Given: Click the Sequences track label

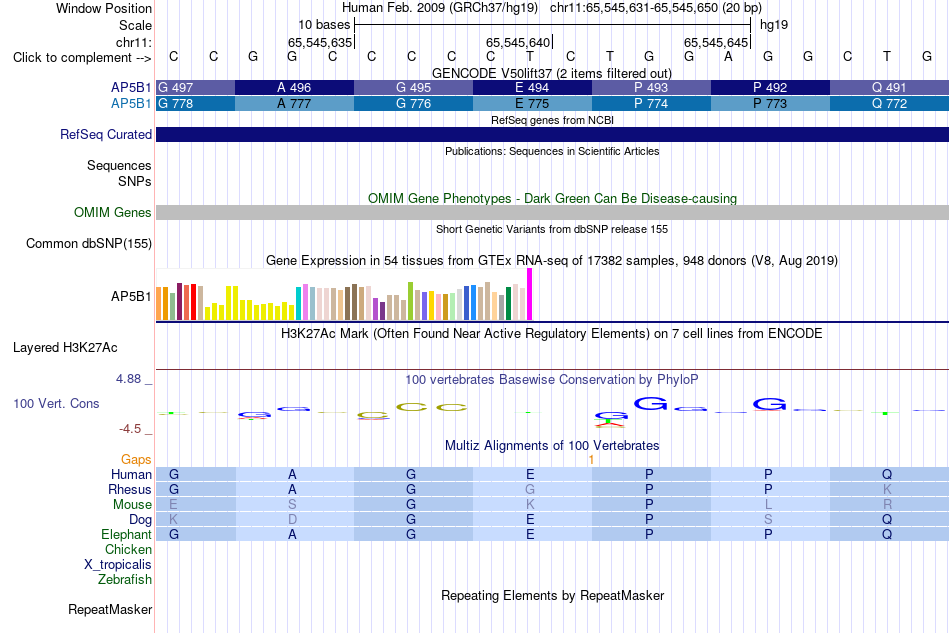Looking at the screenshot, I should pos(119,165).
